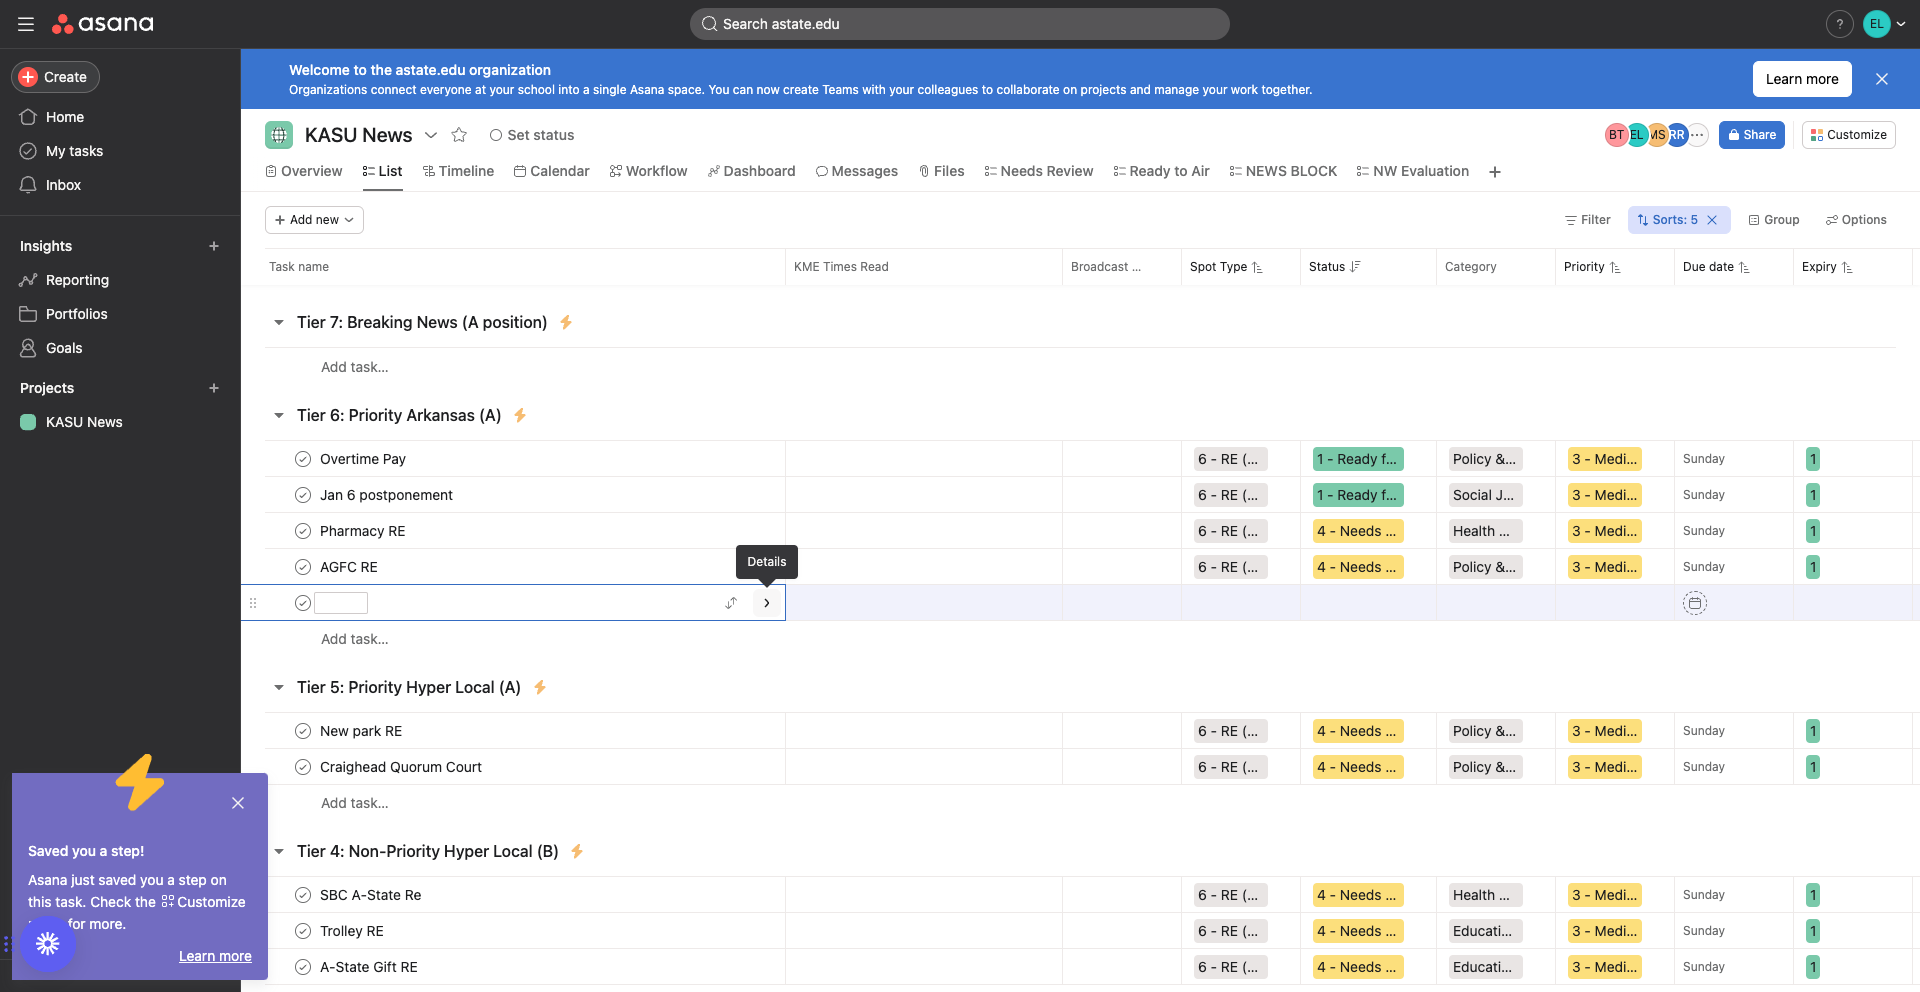Click Overtime Pay status Ready pill
Viewport: 1920px width, 992px height.
click(1357, 459)
